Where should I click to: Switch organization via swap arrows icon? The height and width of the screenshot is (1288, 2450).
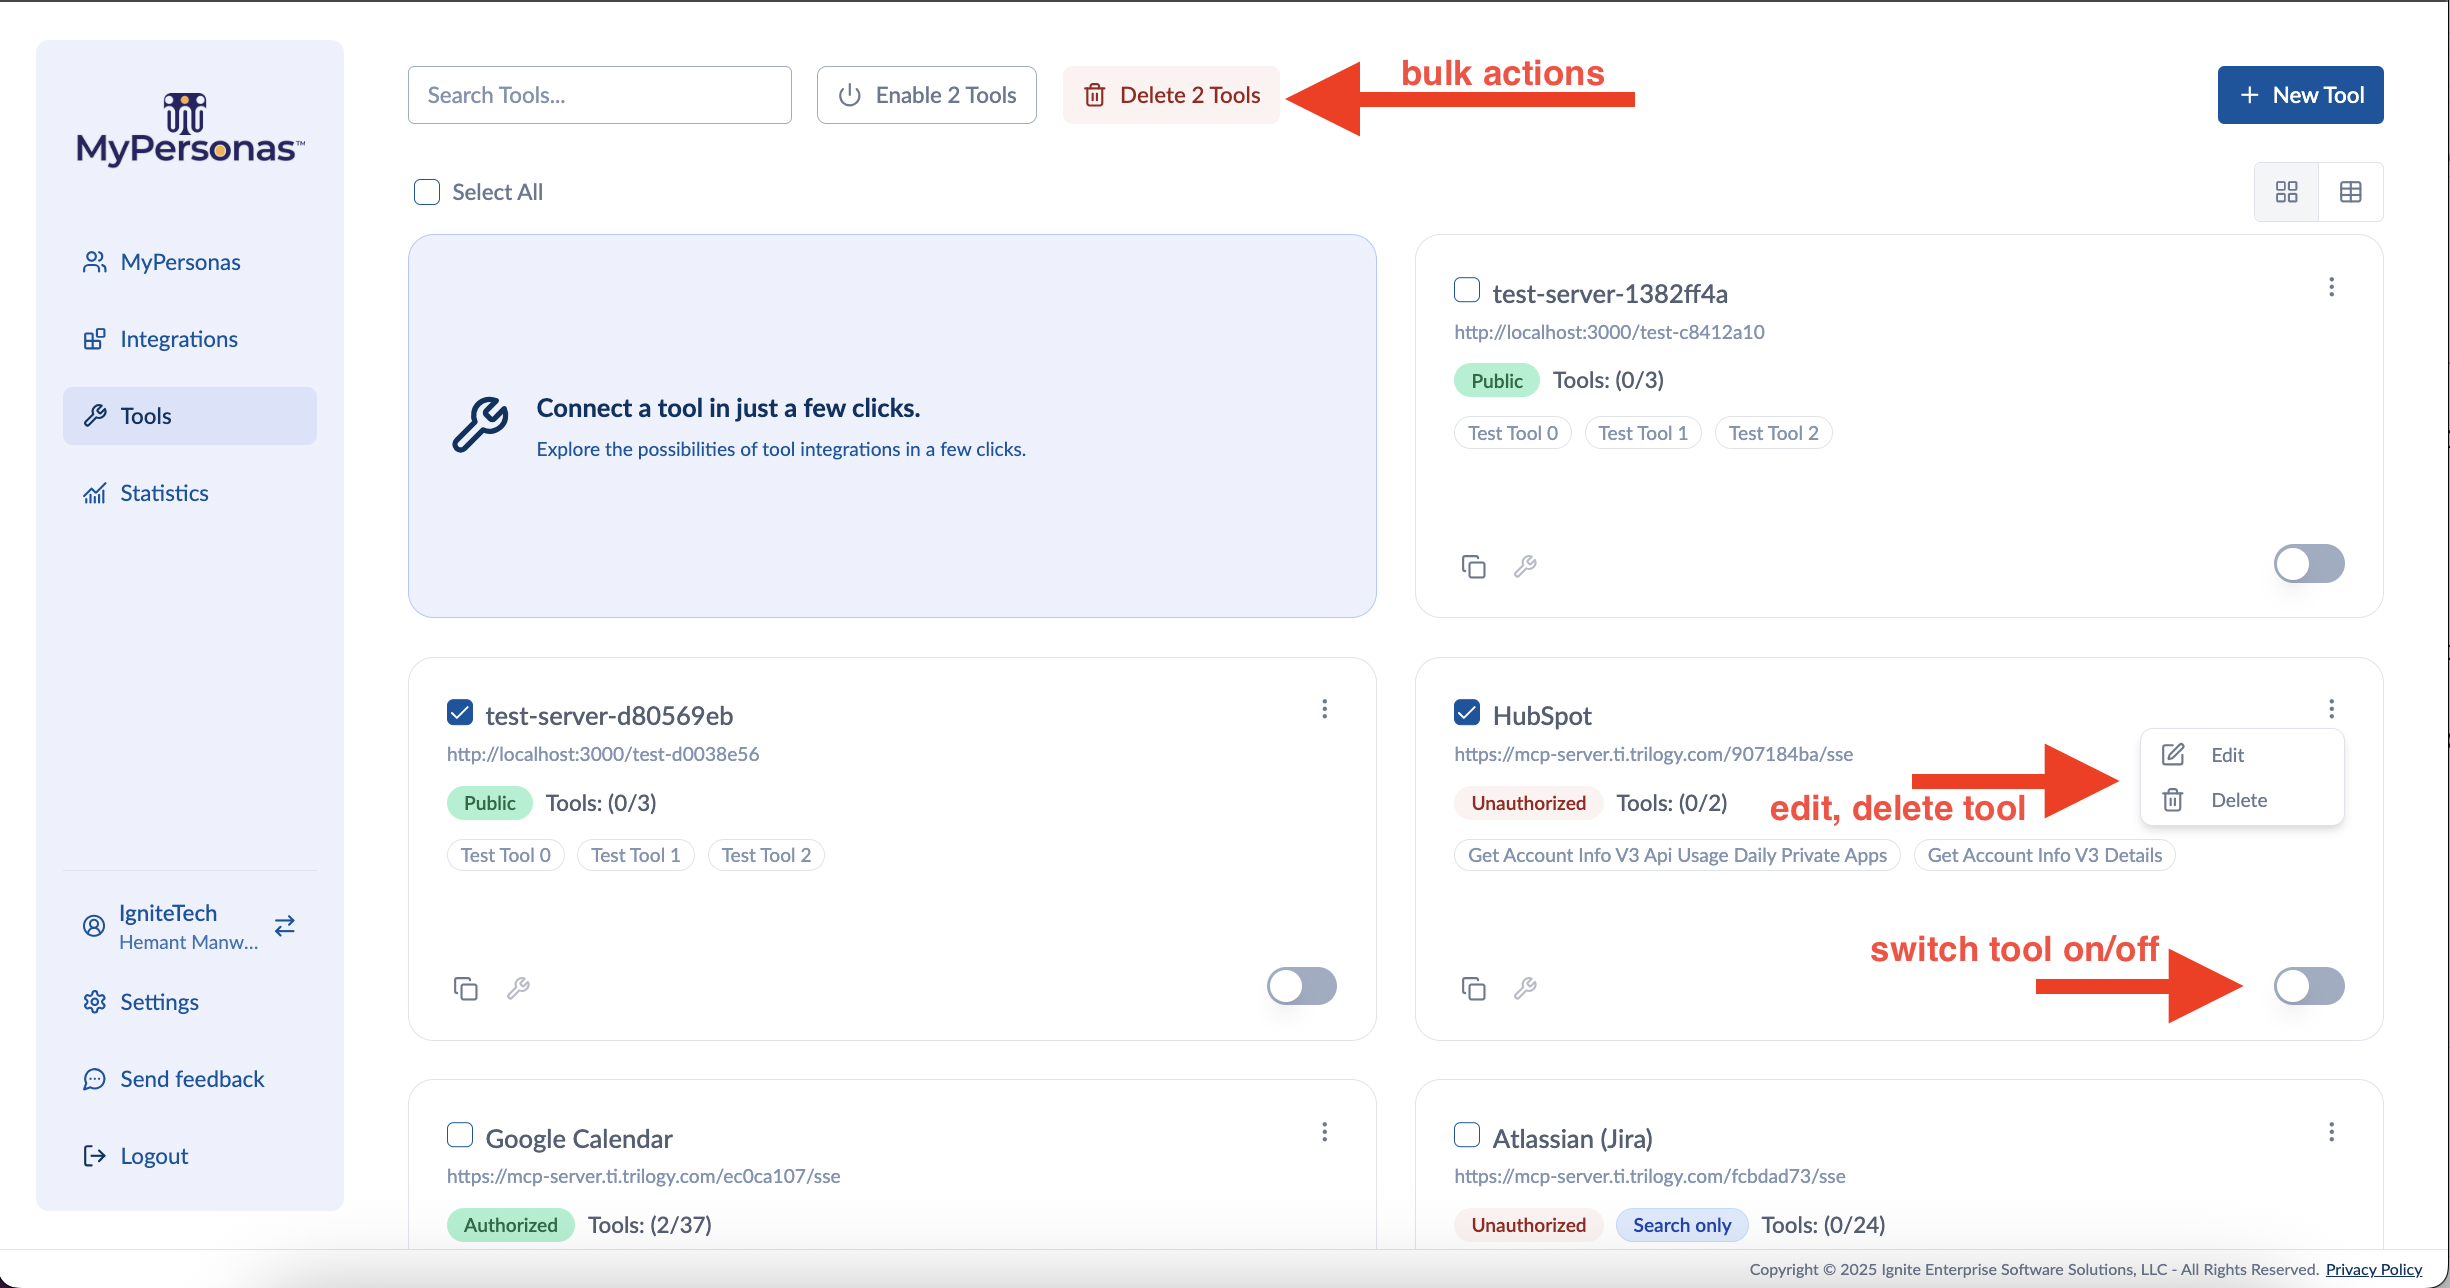285,926
